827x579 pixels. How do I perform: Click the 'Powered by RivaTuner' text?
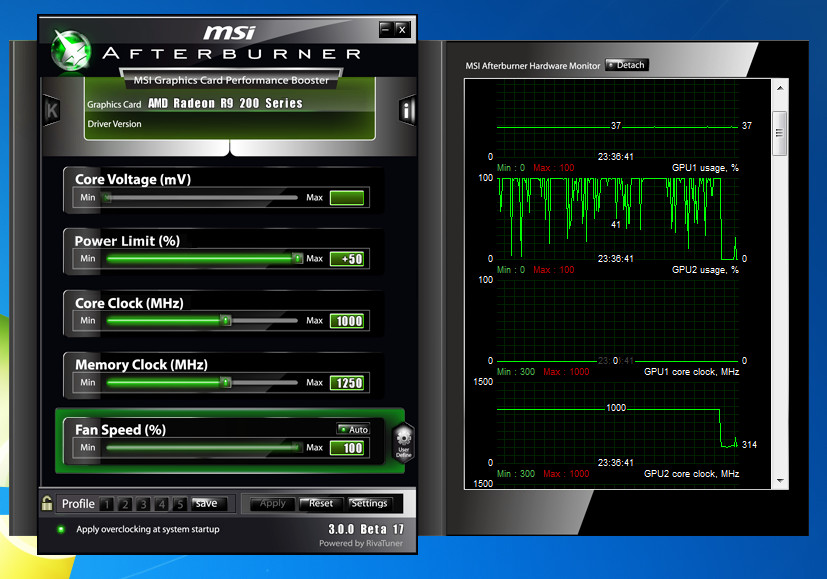(x=361, y=543)
